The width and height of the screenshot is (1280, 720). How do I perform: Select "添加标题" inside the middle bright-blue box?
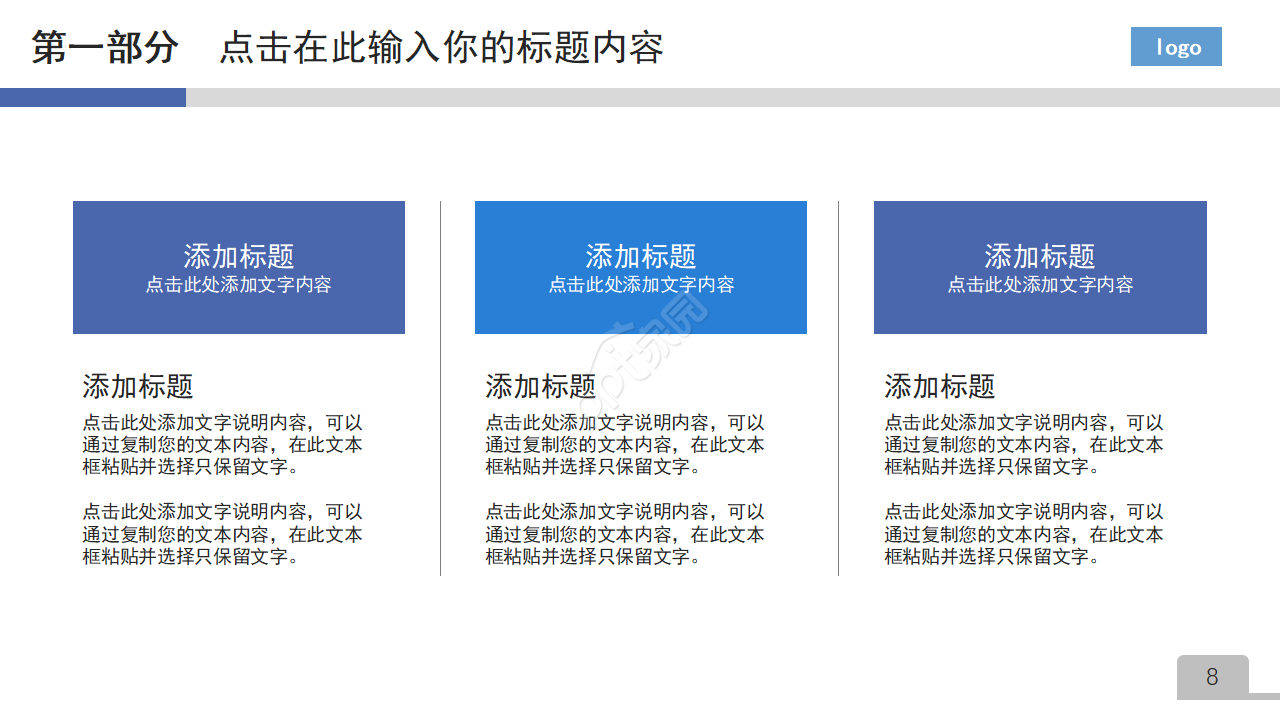[641, 256]
